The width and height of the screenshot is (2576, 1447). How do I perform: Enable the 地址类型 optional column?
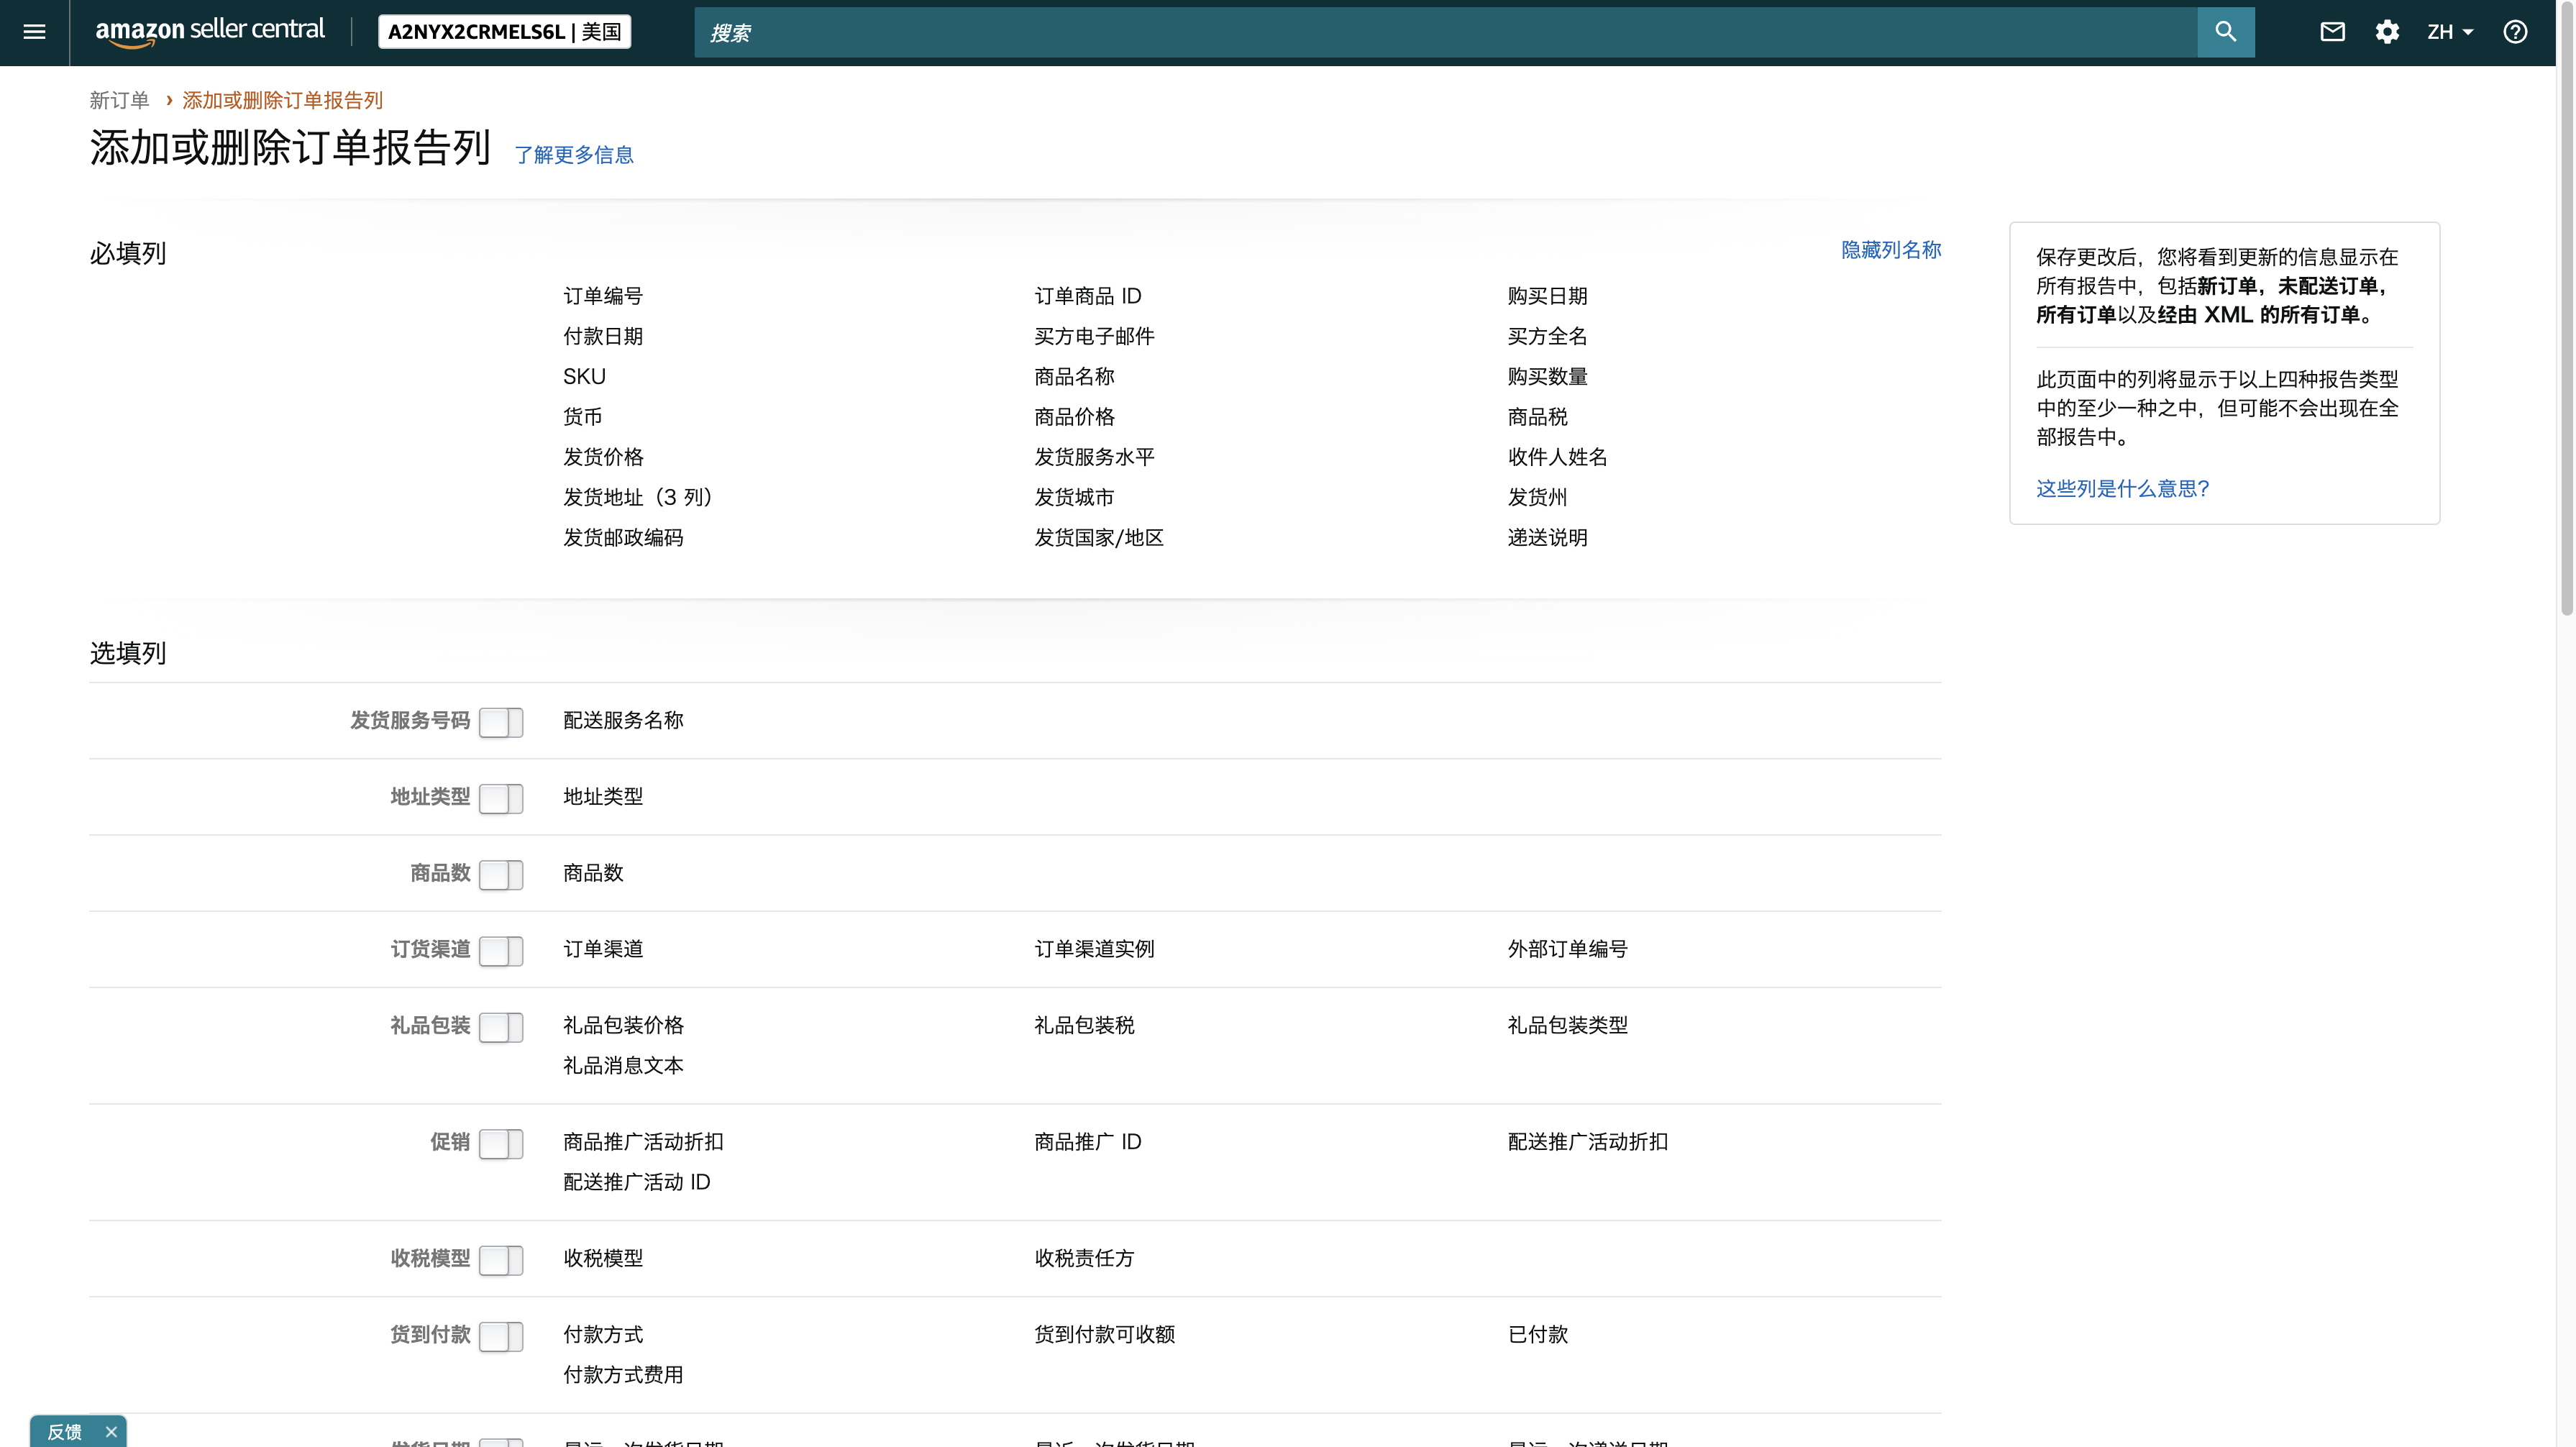click(x=501, y=798)
